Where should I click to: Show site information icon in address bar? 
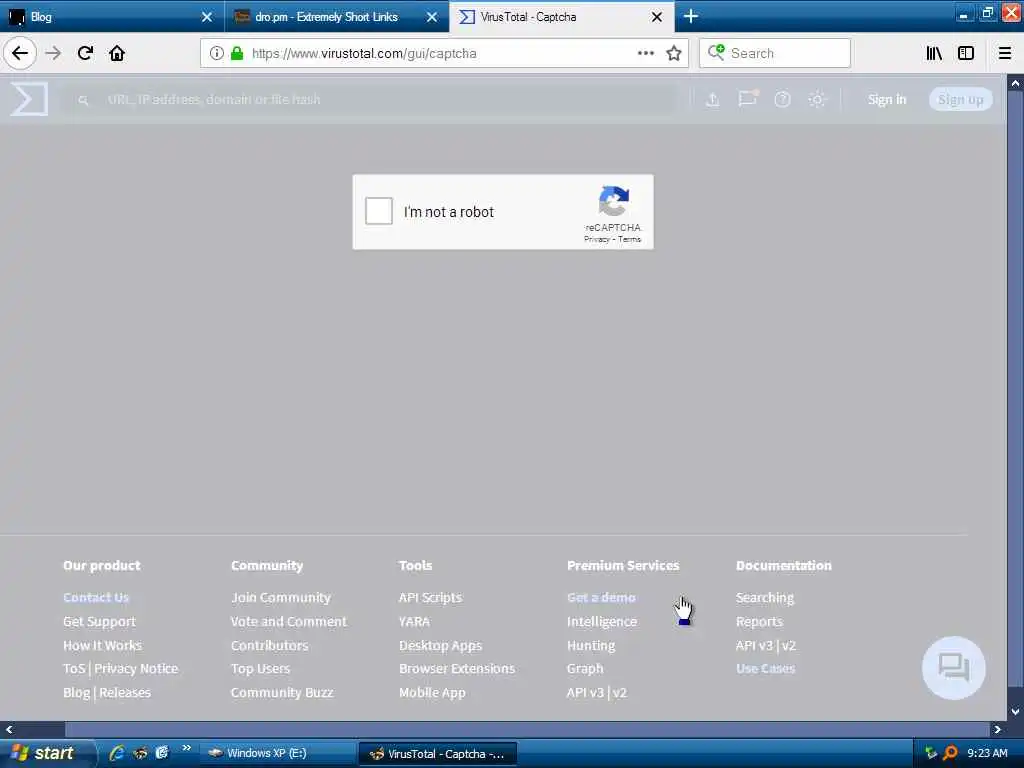tap(216, 53)
